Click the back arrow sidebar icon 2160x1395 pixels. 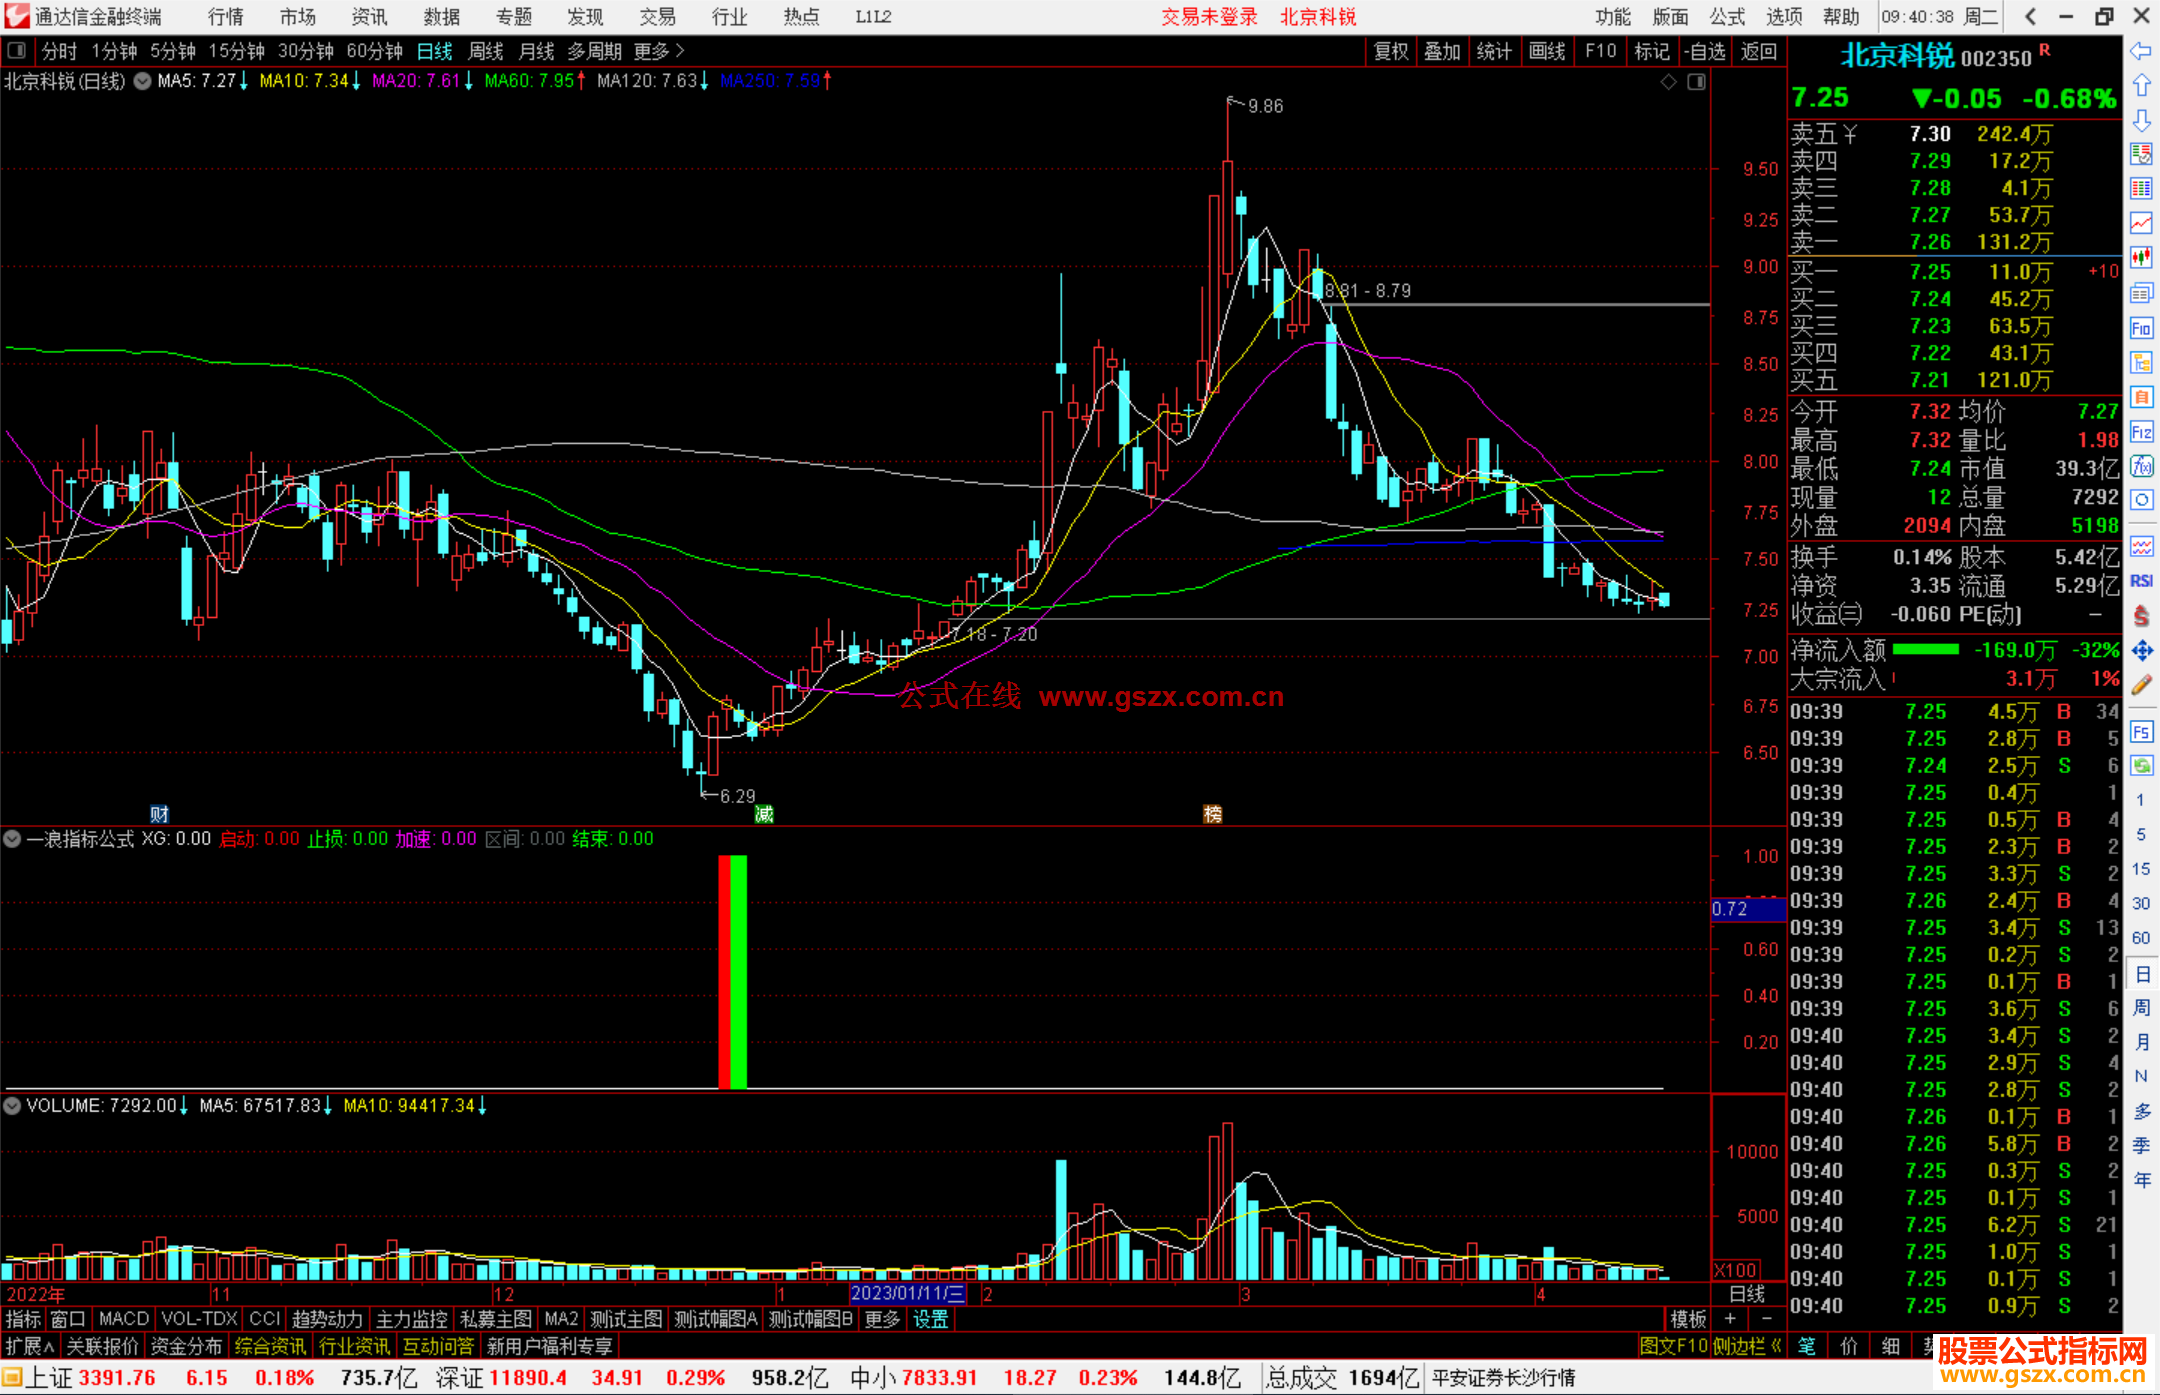click(2141, 50)
